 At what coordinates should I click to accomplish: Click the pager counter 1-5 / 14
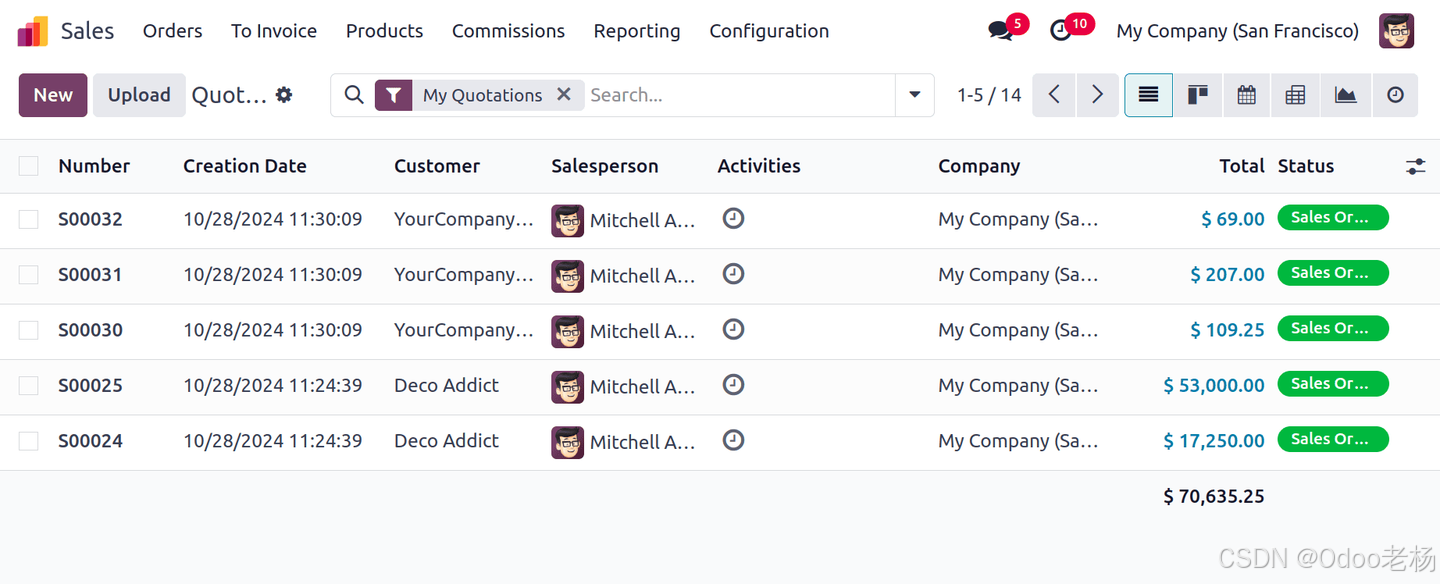tap(989, 95)
